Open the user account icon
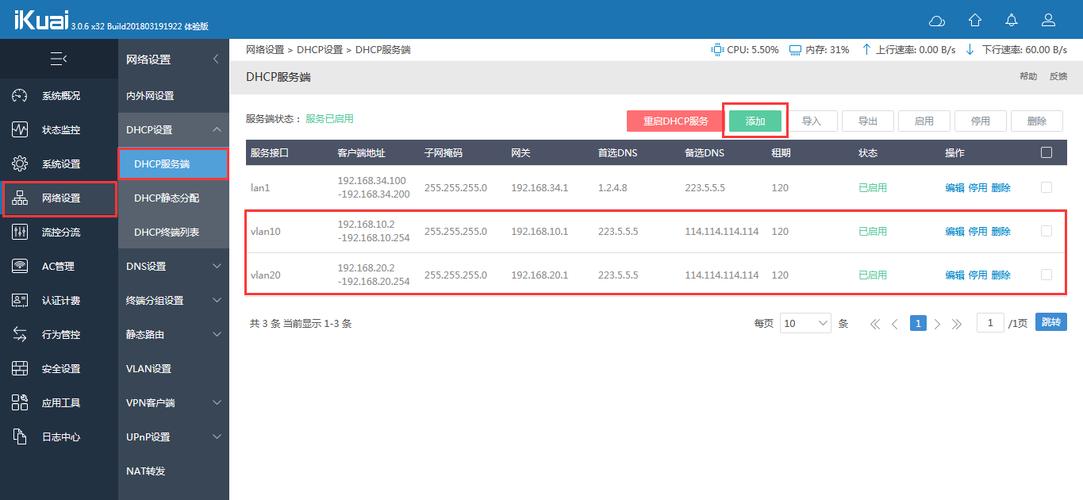The height and width of the screenshot is (500, 1083). [x=1049, y=20]
